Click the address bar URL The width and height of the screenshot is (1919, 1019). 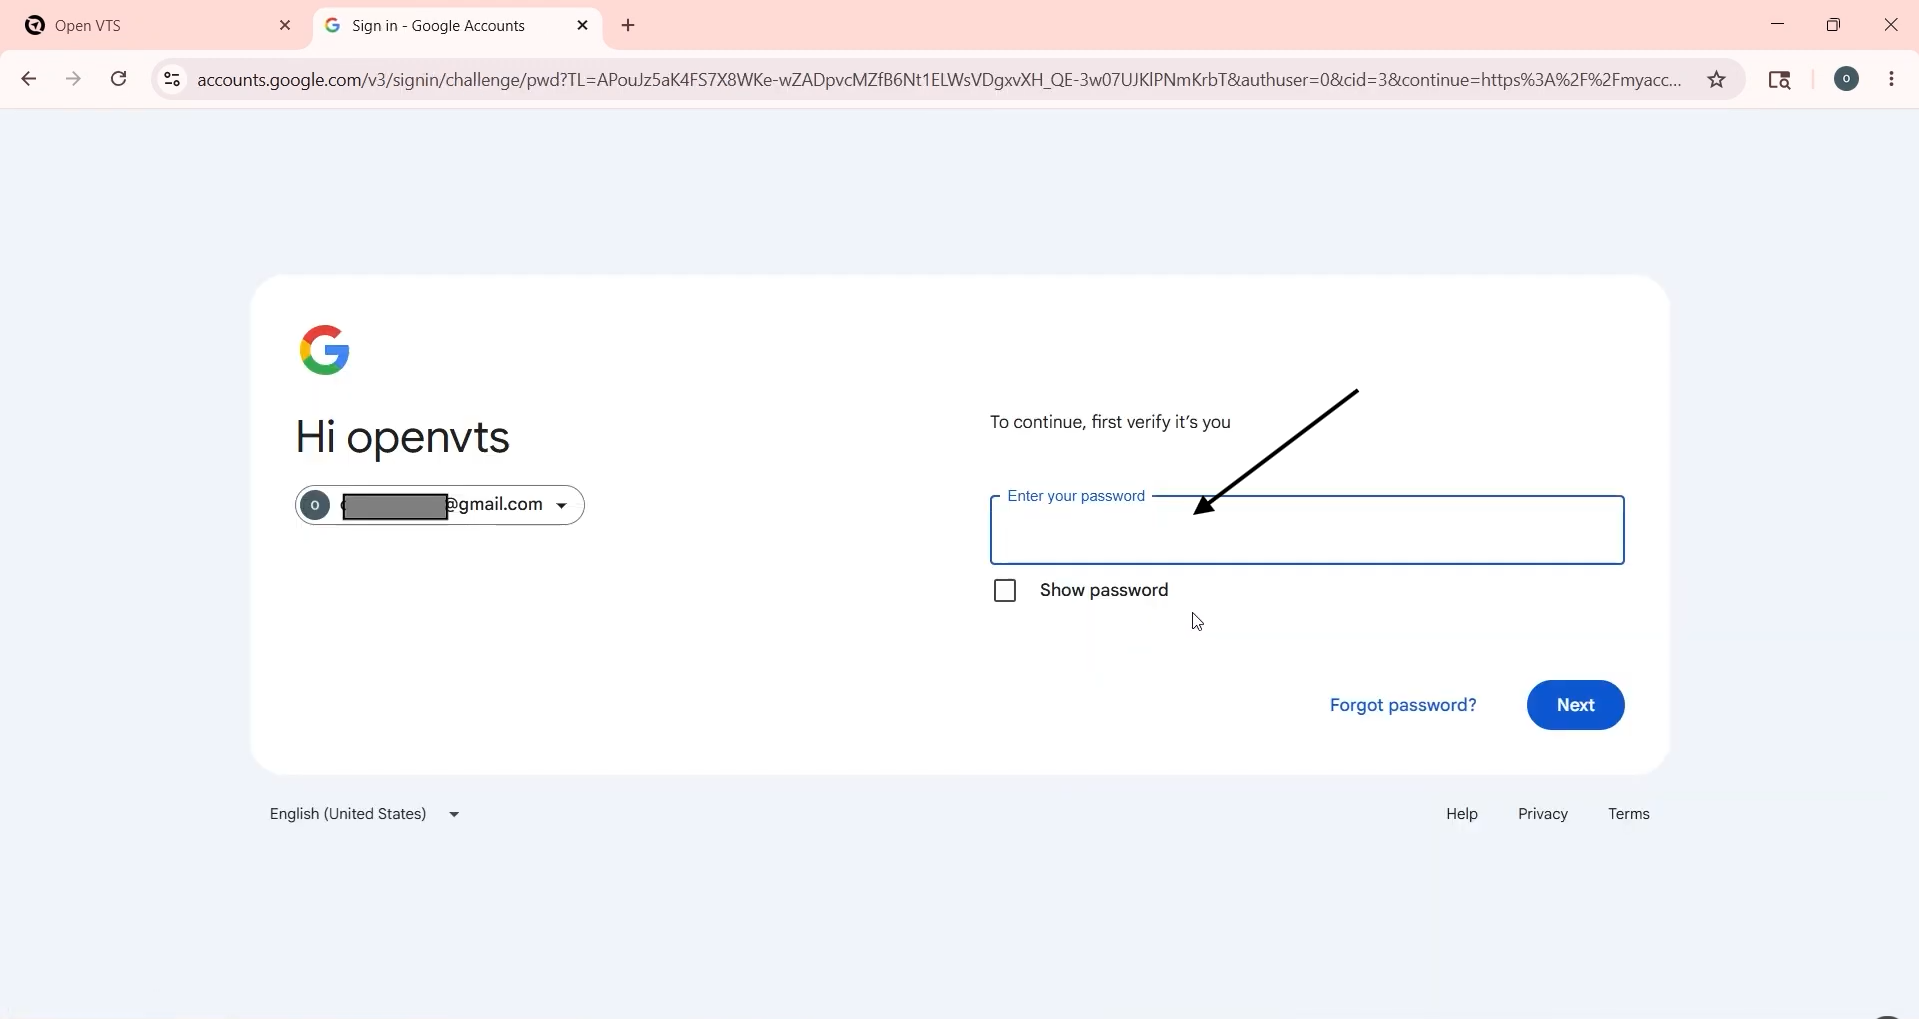(939, 80)
